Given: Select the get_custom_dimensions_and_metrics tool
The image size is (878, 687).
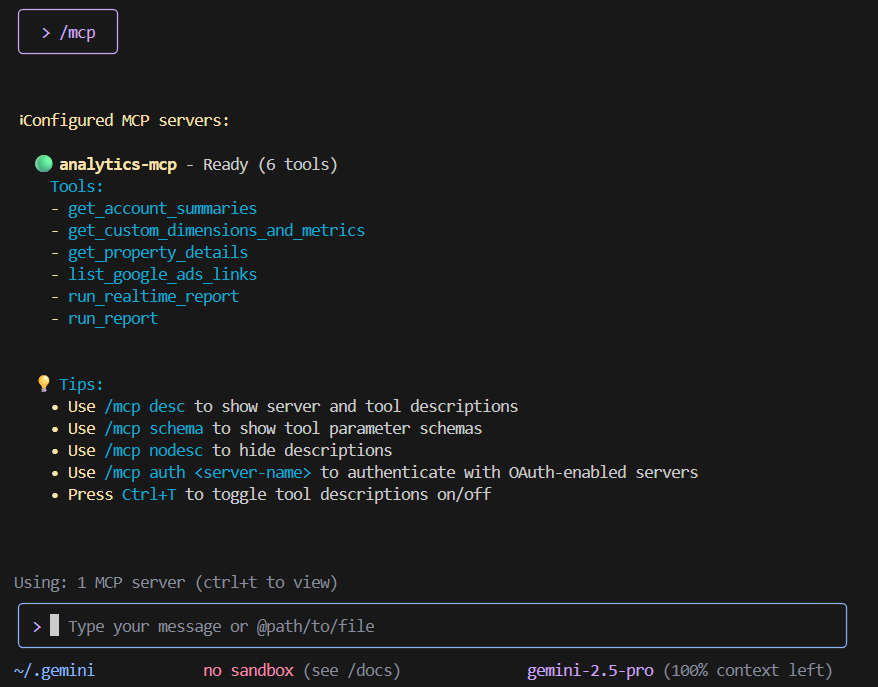Looking at the screenshot, I should 216,231.
